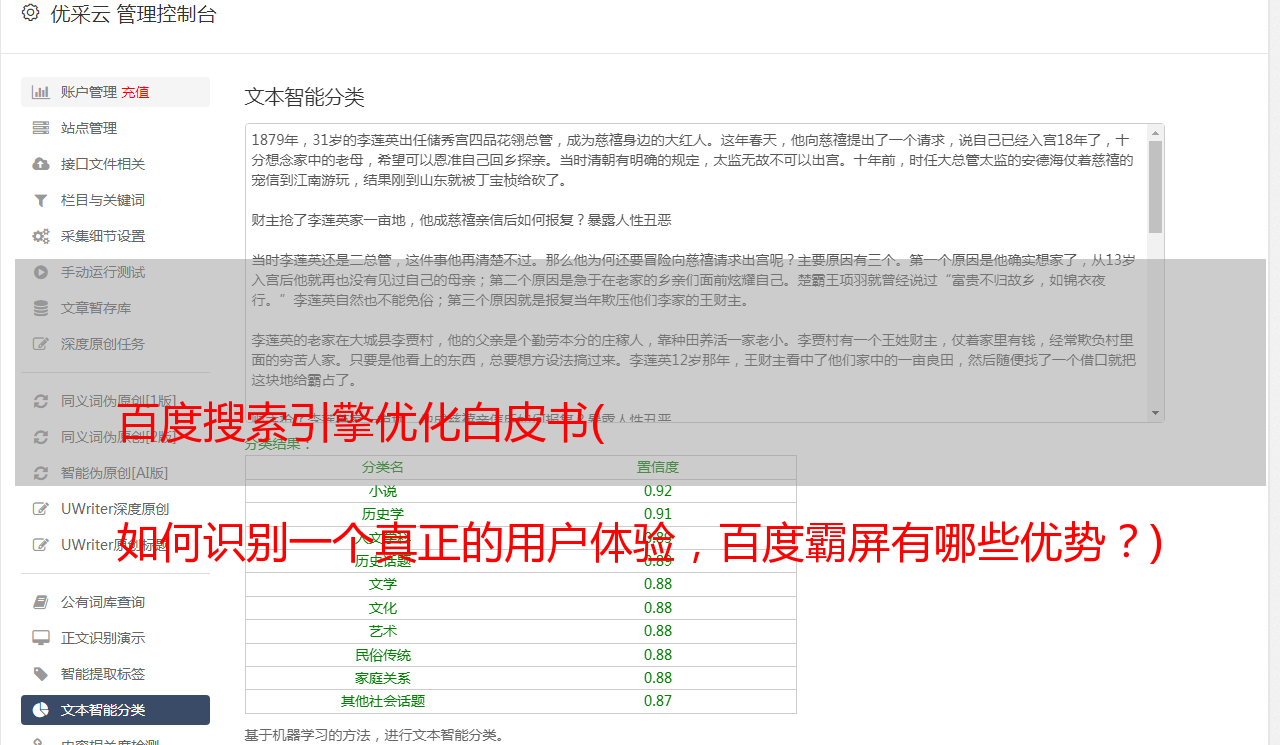Click the edit icon for 深度原创任务
The height and width of the screenshot is (745, 1280).
click(41, 344)
